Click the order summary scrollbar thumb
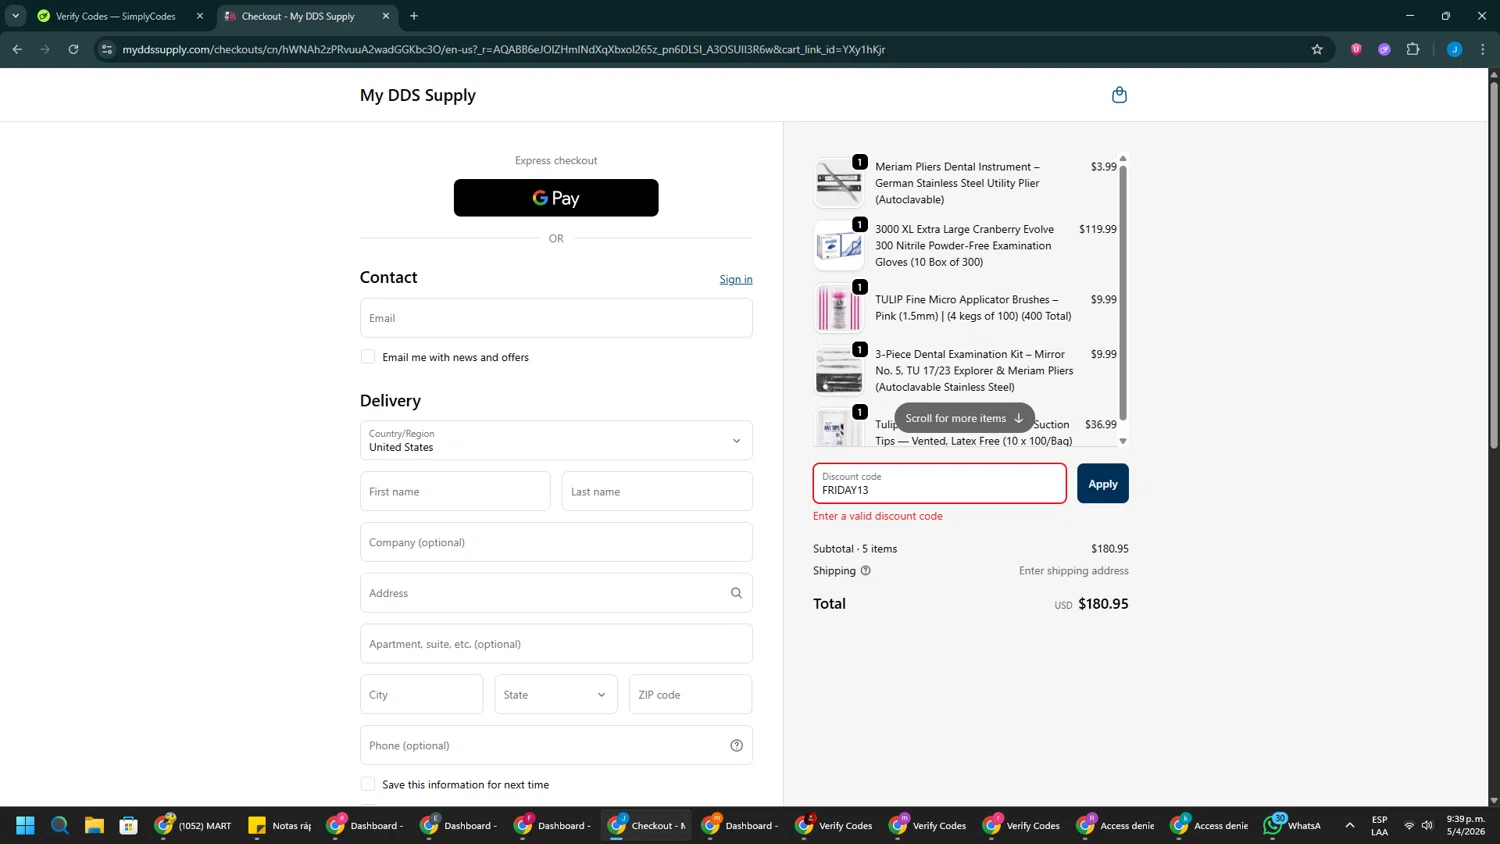Screen dimensions: 1500x844 pos(1123,293)
